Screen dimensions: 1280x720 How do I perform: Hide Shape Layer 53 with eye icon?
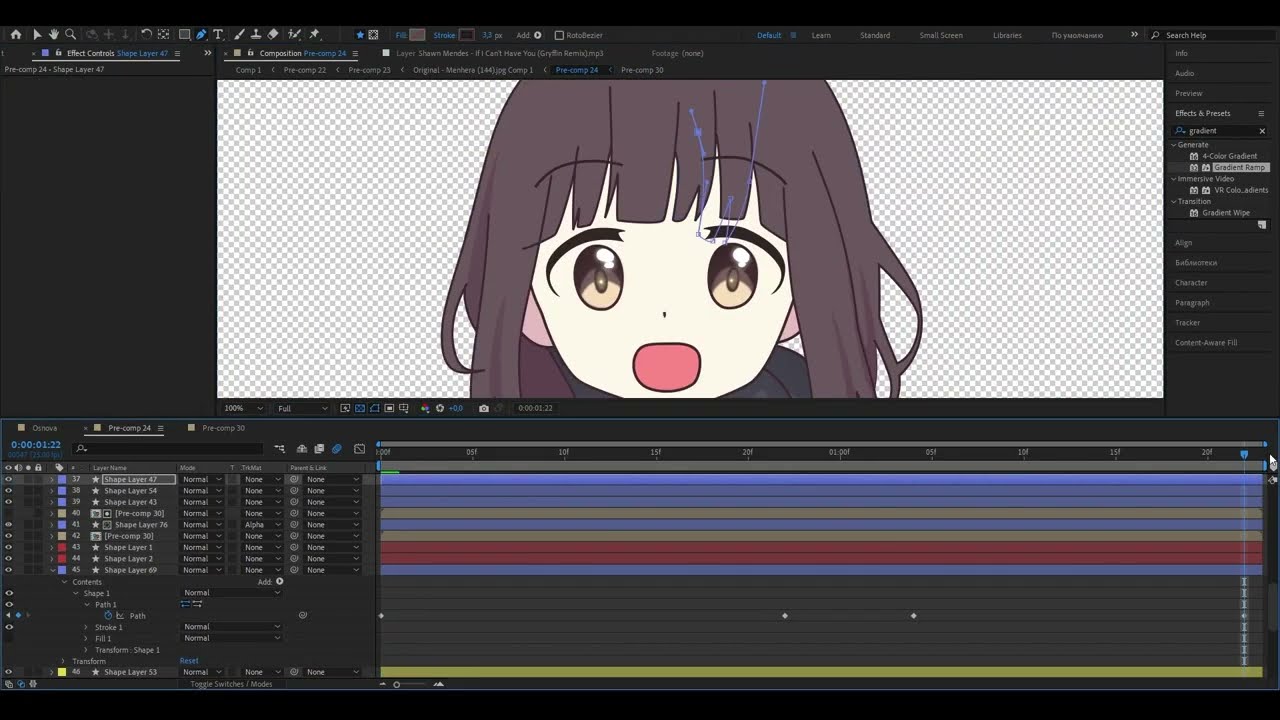click(9, 672)
